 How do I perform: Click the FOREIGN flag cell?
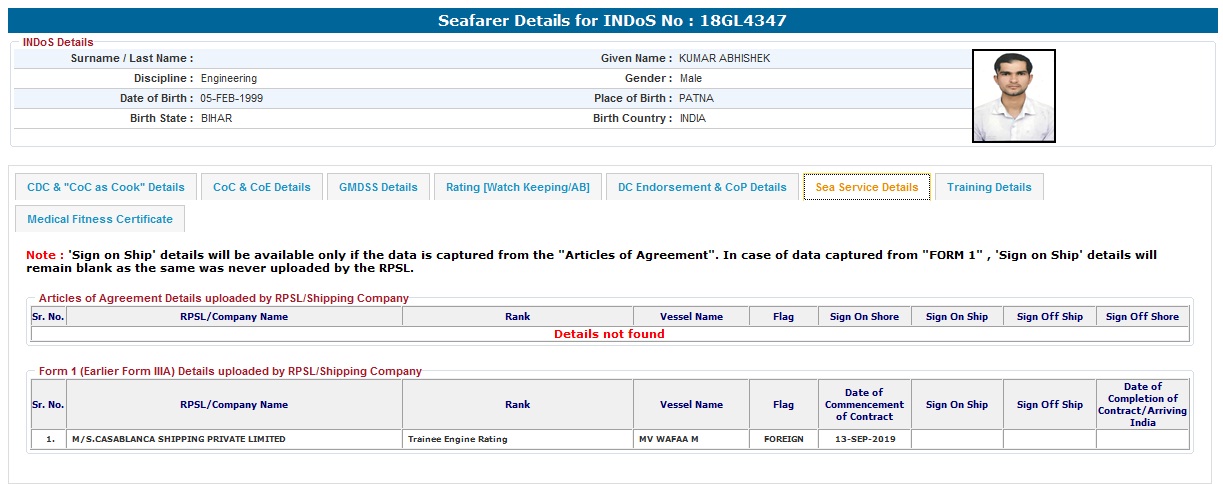coord(783,439)
